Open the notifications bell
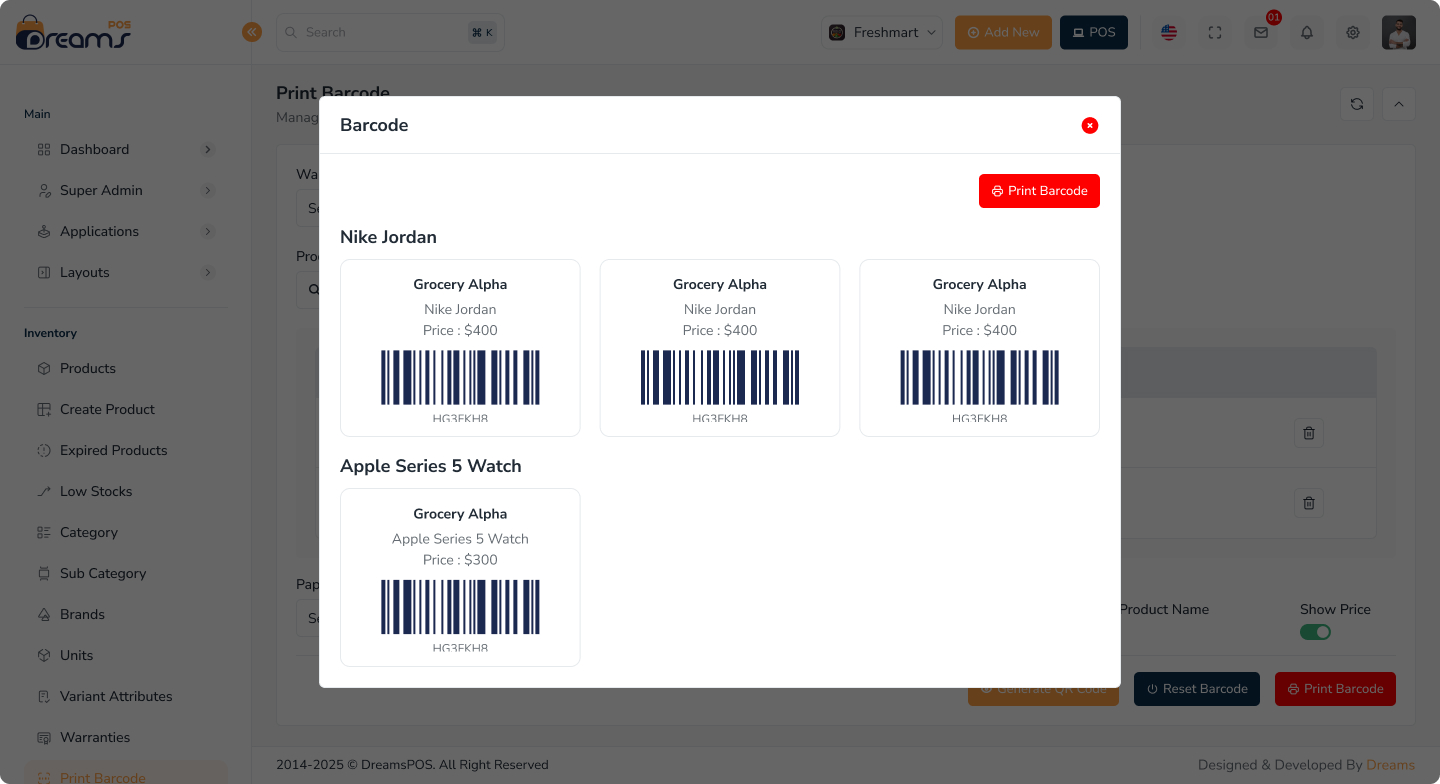 [1306, 32]
